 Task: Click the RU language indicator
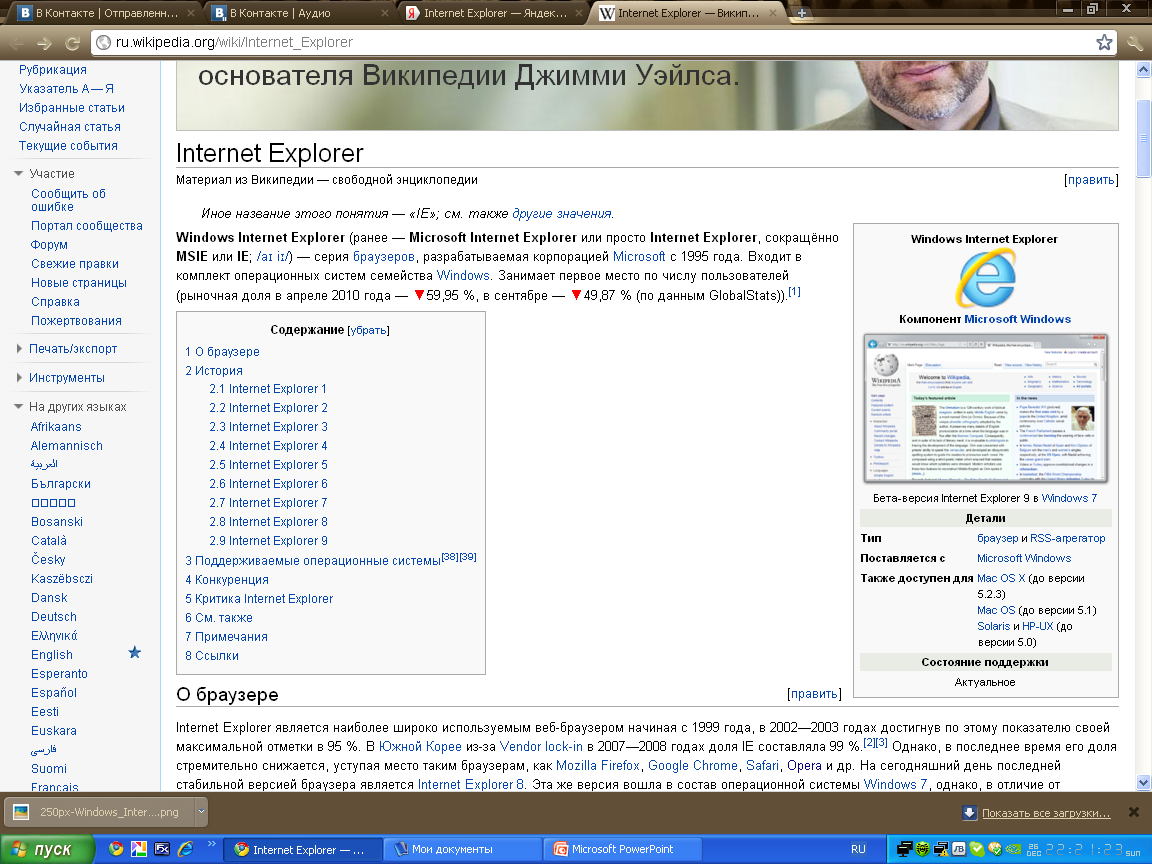tap(858, 849)
